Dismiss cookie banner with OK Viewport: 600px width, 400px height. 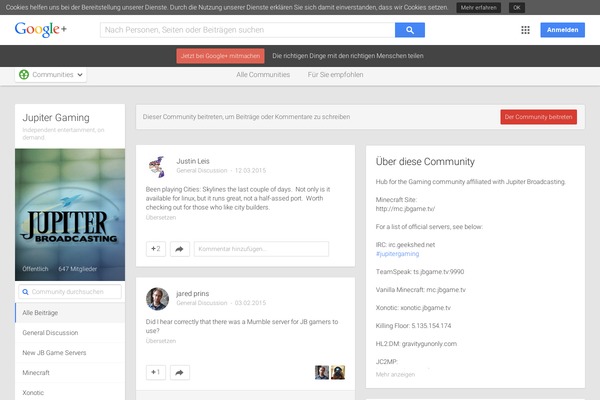[x=517, y=8]
